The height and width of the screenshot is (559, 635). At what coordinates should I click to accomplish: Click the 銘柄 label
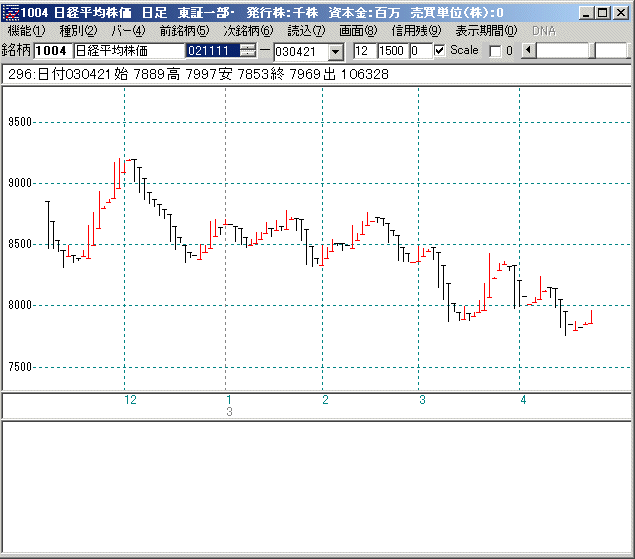coord(16,50)
